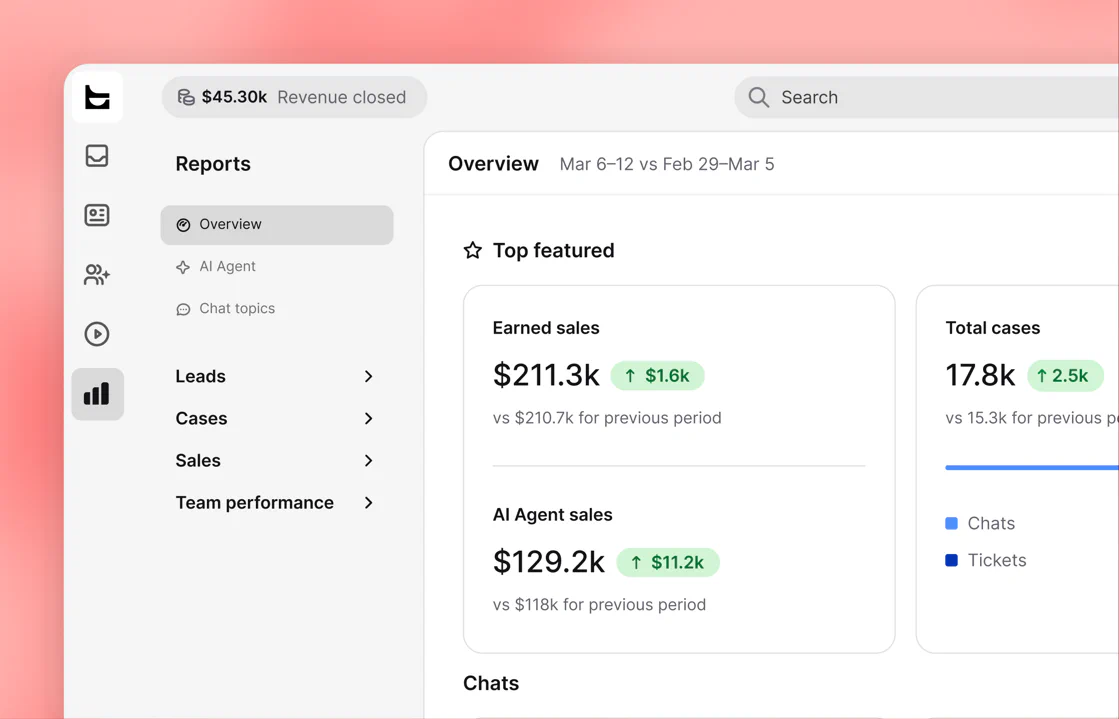Click the AI Agent sales $129.2k value
1119x719 pixels.
click(x=549, y=562)
